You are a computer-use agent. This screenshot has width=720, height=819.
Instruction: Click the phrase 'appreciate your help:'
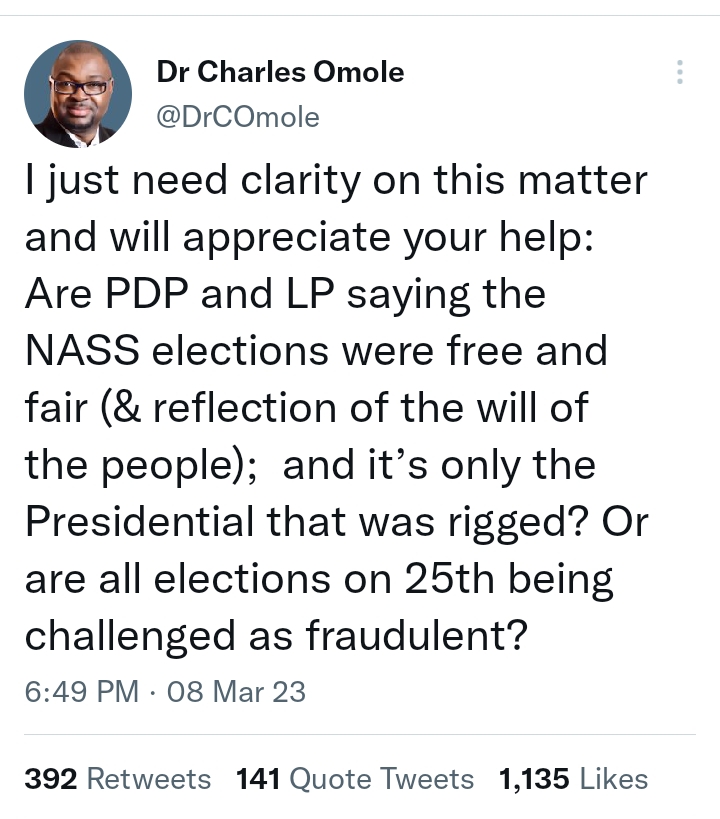coord(379,238)
